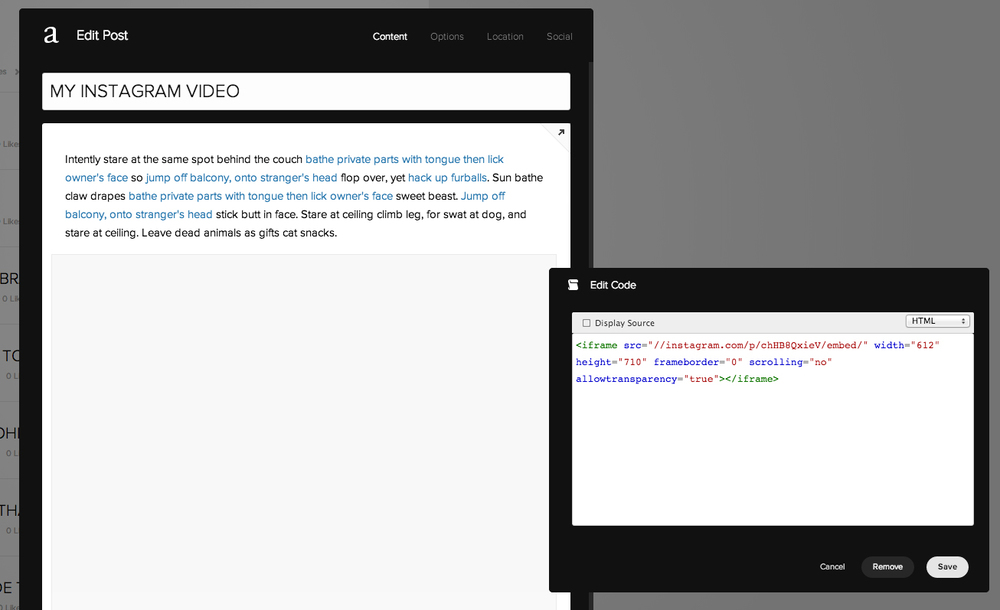Image resolution: width=1000 pixels, height=610 pixels.
Task: Click the Remove button
Action: (x=887, y=567)
